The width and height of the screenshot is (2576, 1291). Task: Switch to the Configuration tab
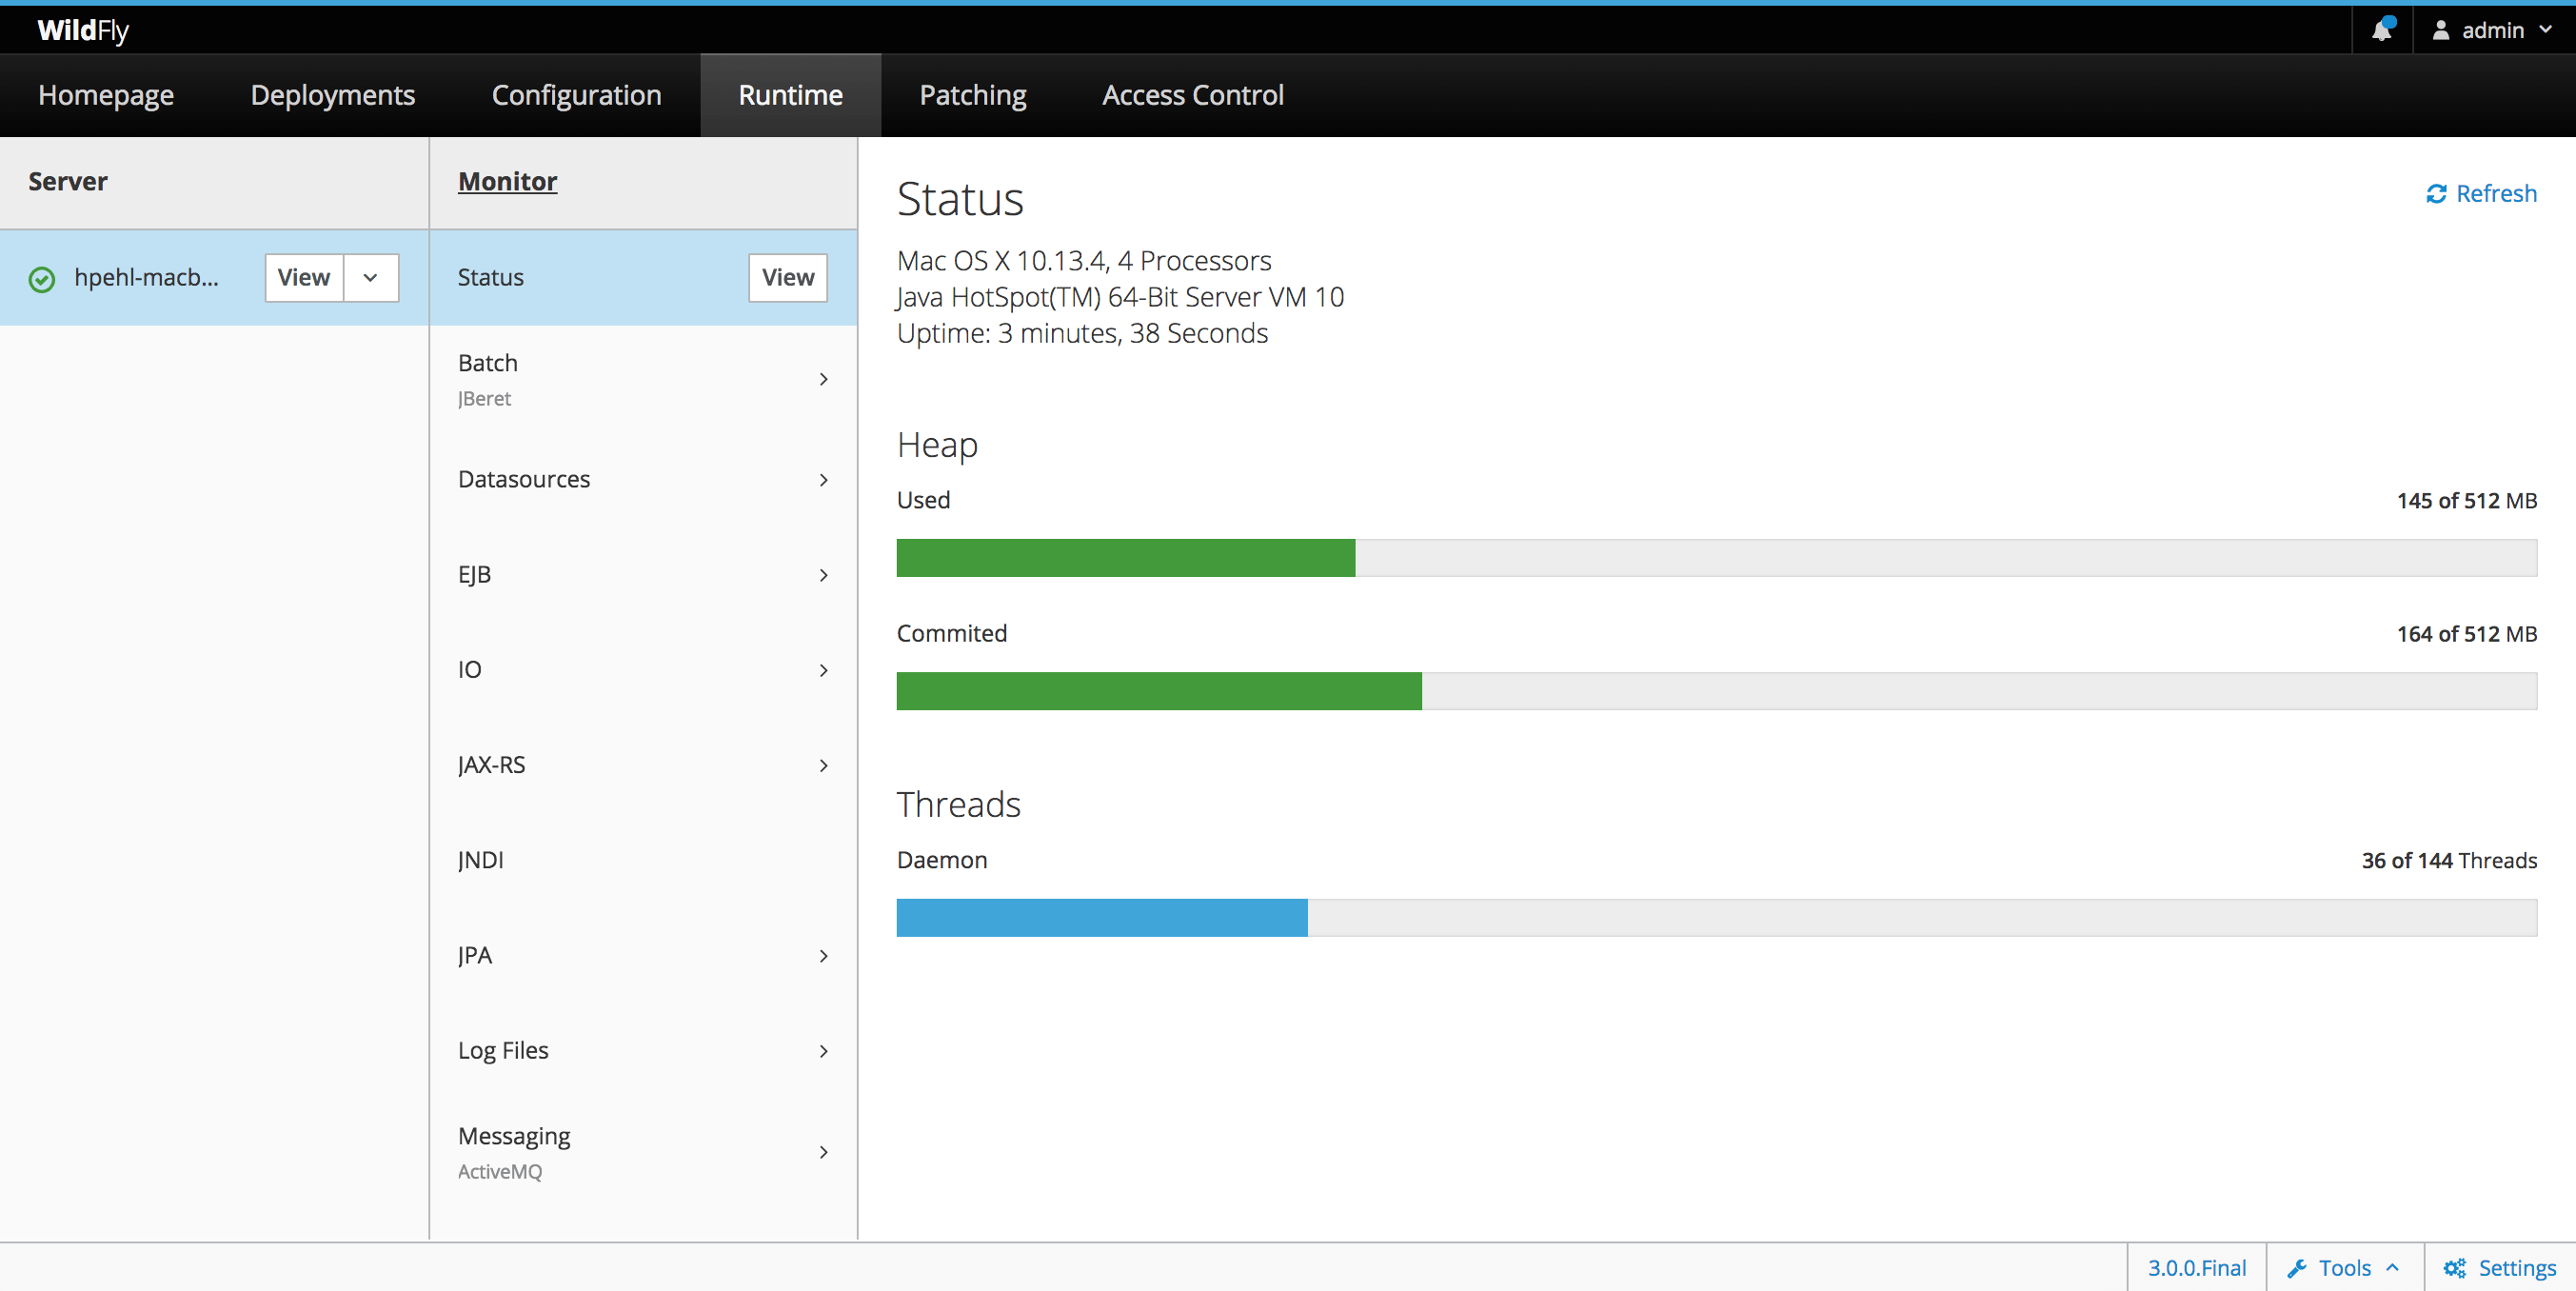(576, 95)
